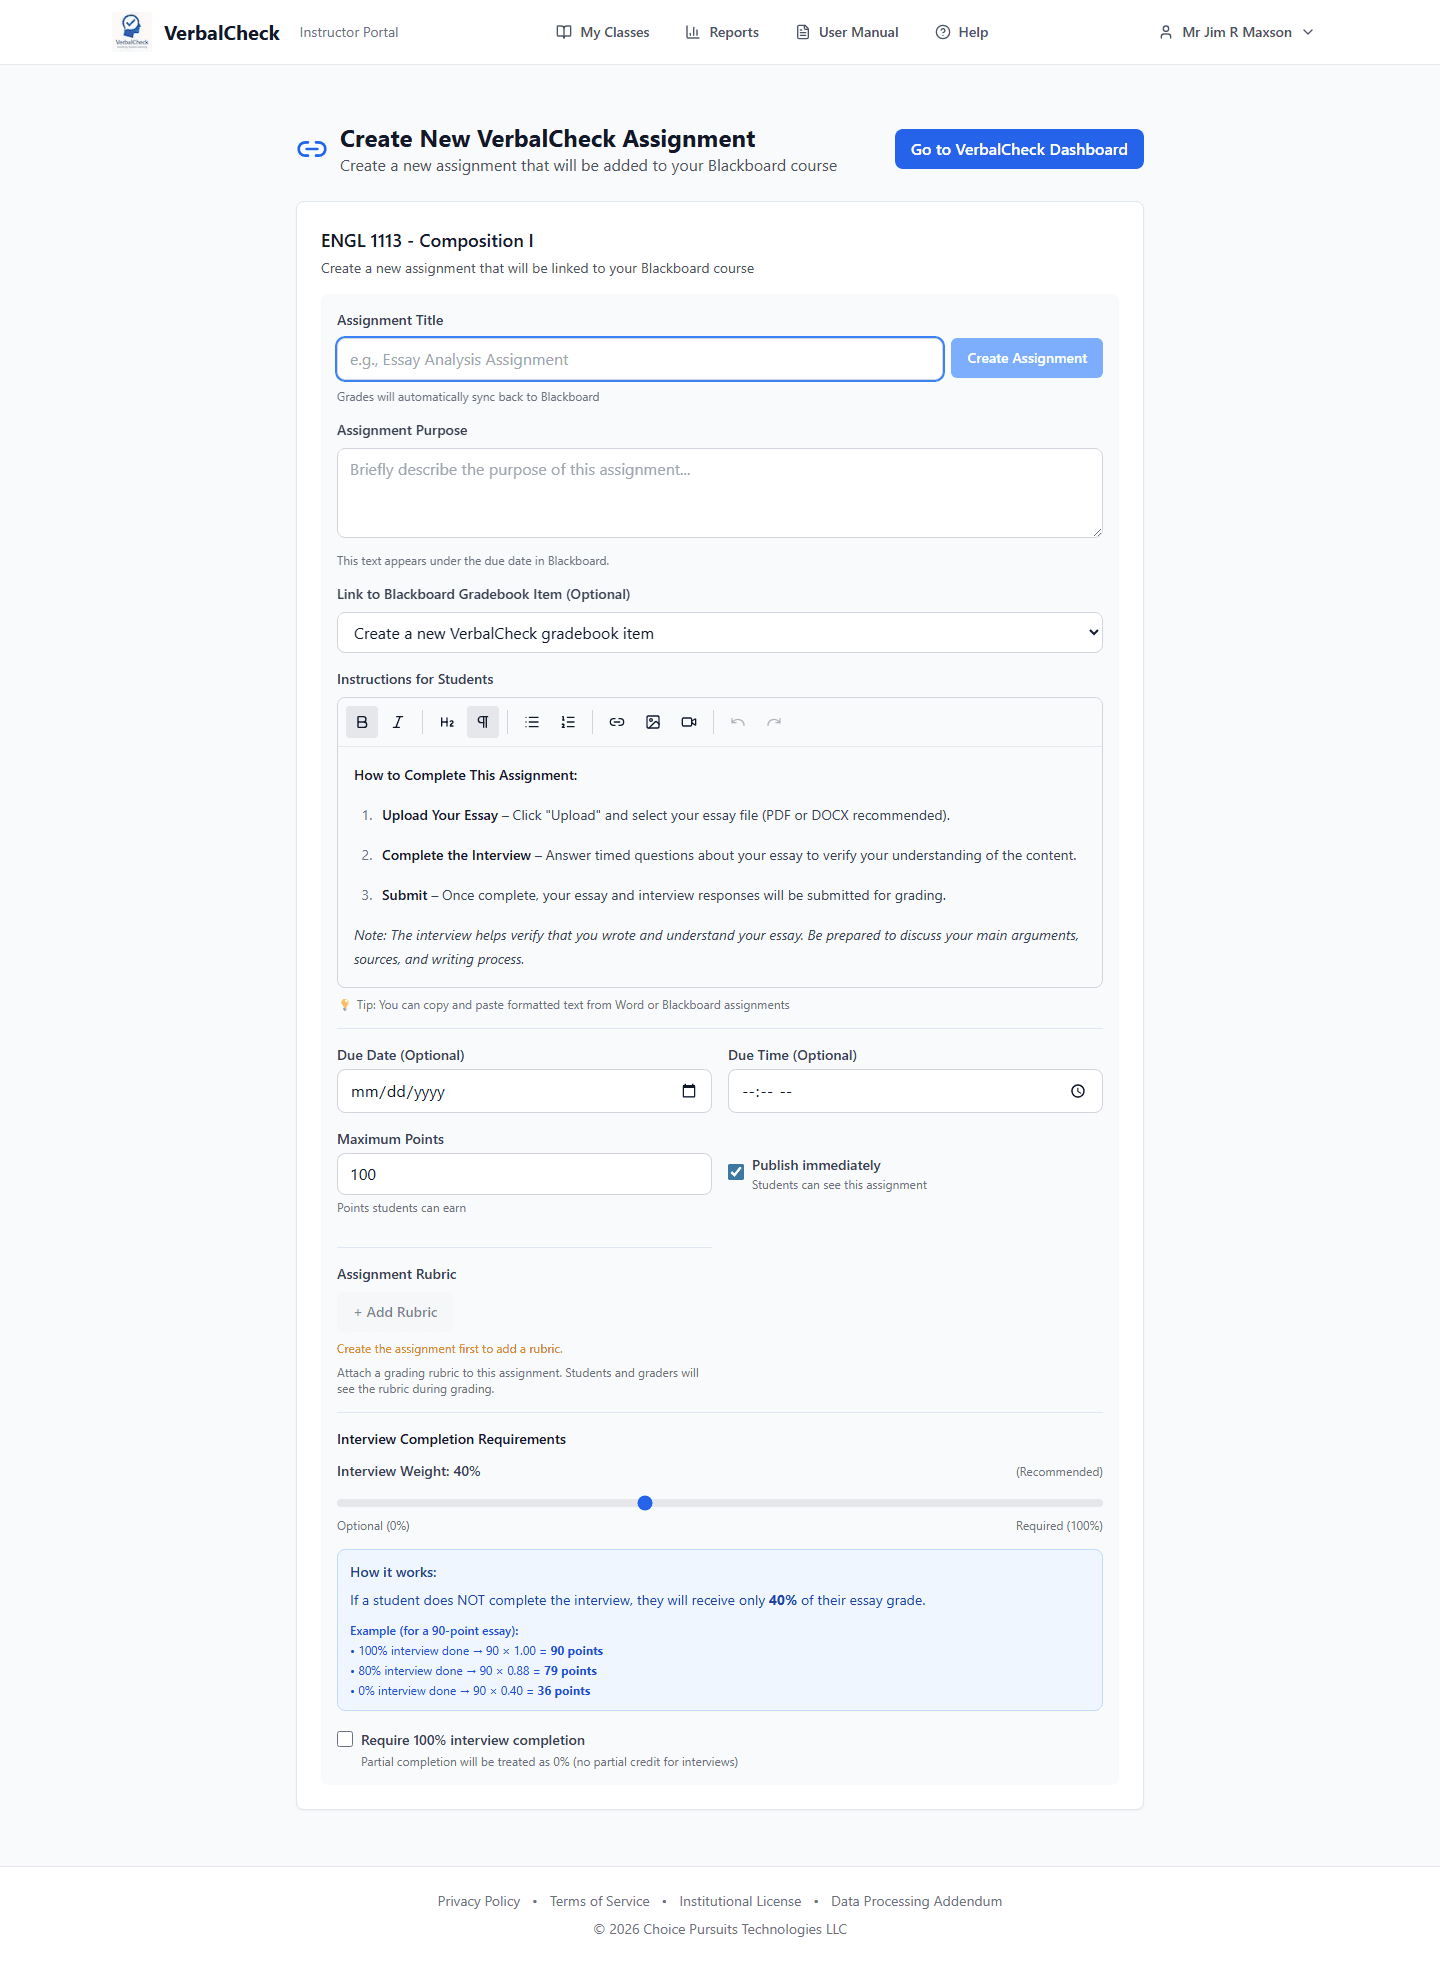This screenshot has height=1963, width=1440.
Task: Open the Privacy Policy link
Action: click(478, 1900)
